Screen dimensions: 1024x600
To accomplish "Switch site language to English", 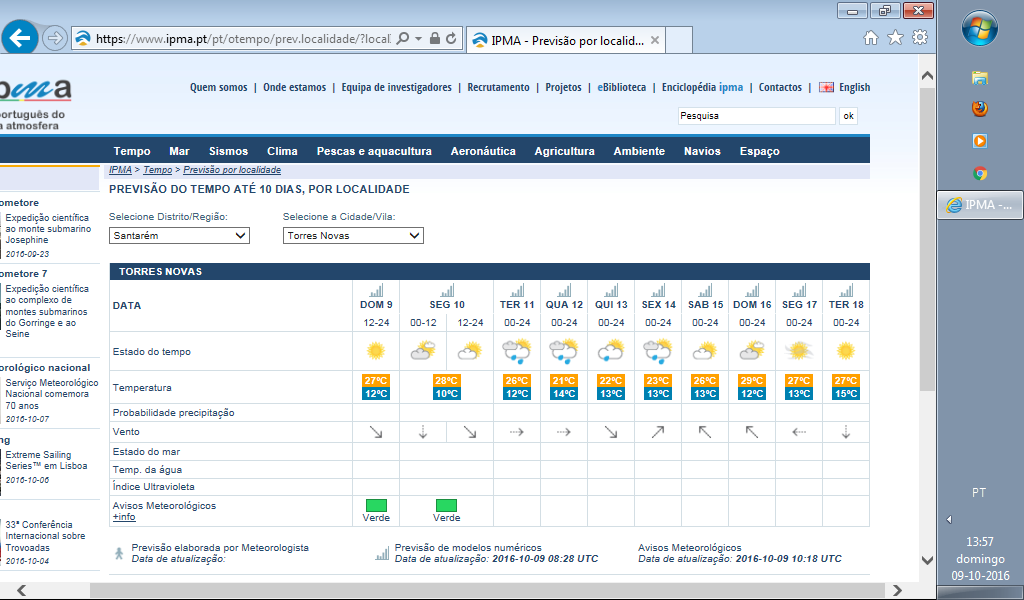I will 854,87.
